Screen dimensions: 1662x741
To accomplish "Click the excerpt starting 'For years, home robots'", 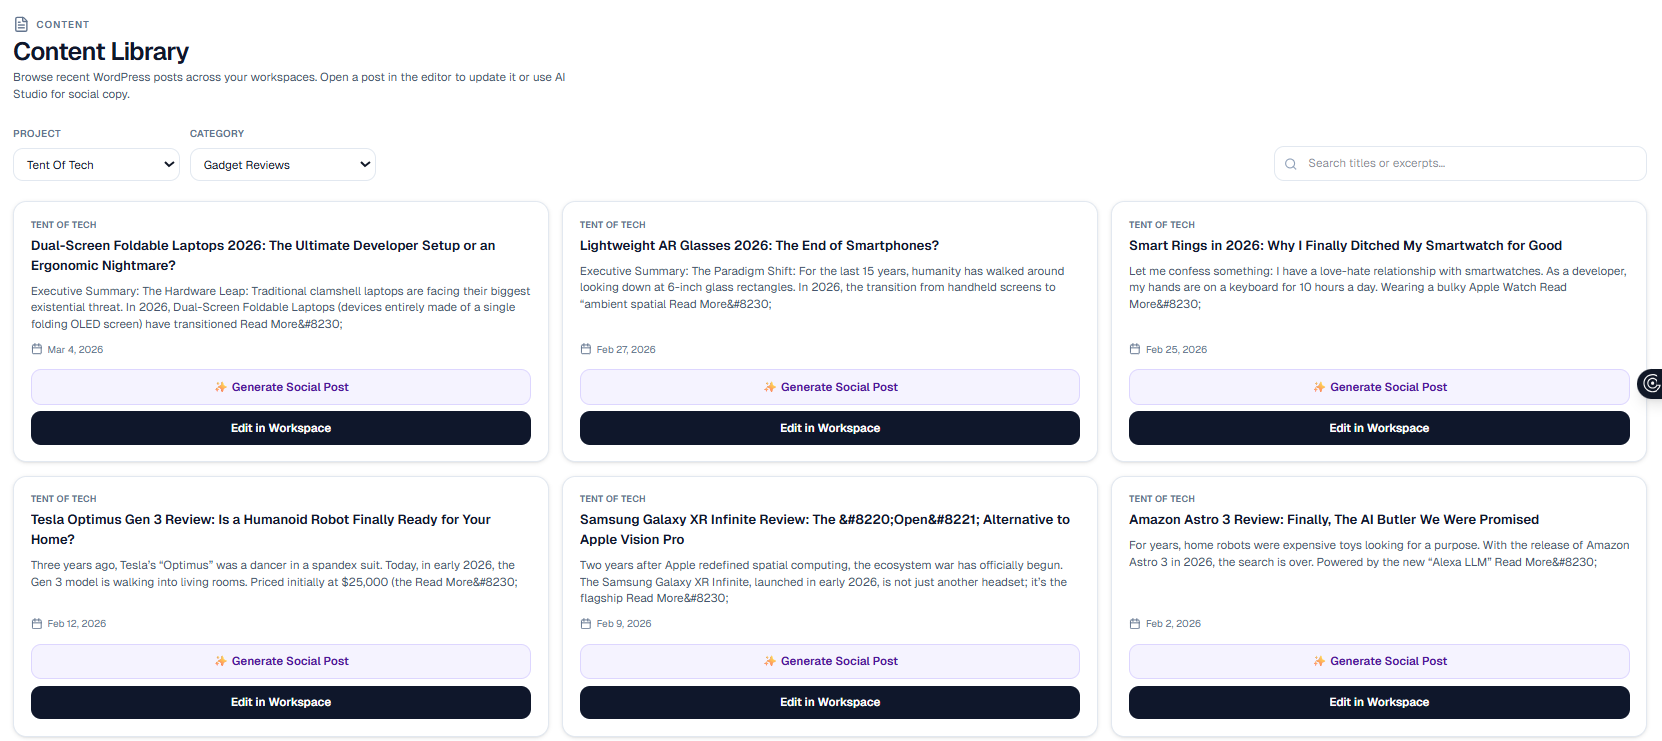I will click(1379, 553).
